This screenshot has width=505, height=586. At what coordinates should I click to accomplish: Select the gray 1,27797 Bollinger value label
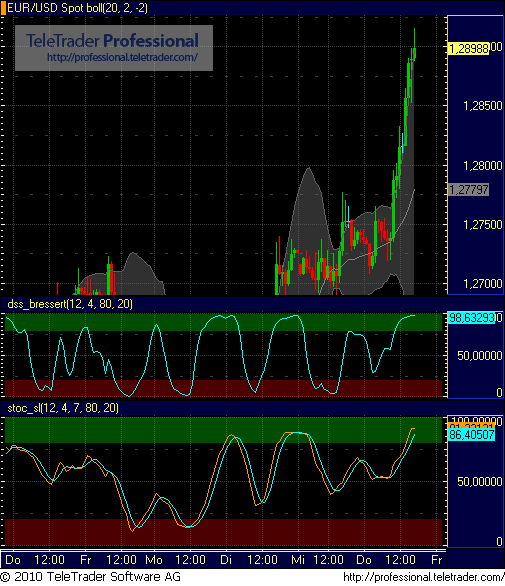click(x=468, y=189)
